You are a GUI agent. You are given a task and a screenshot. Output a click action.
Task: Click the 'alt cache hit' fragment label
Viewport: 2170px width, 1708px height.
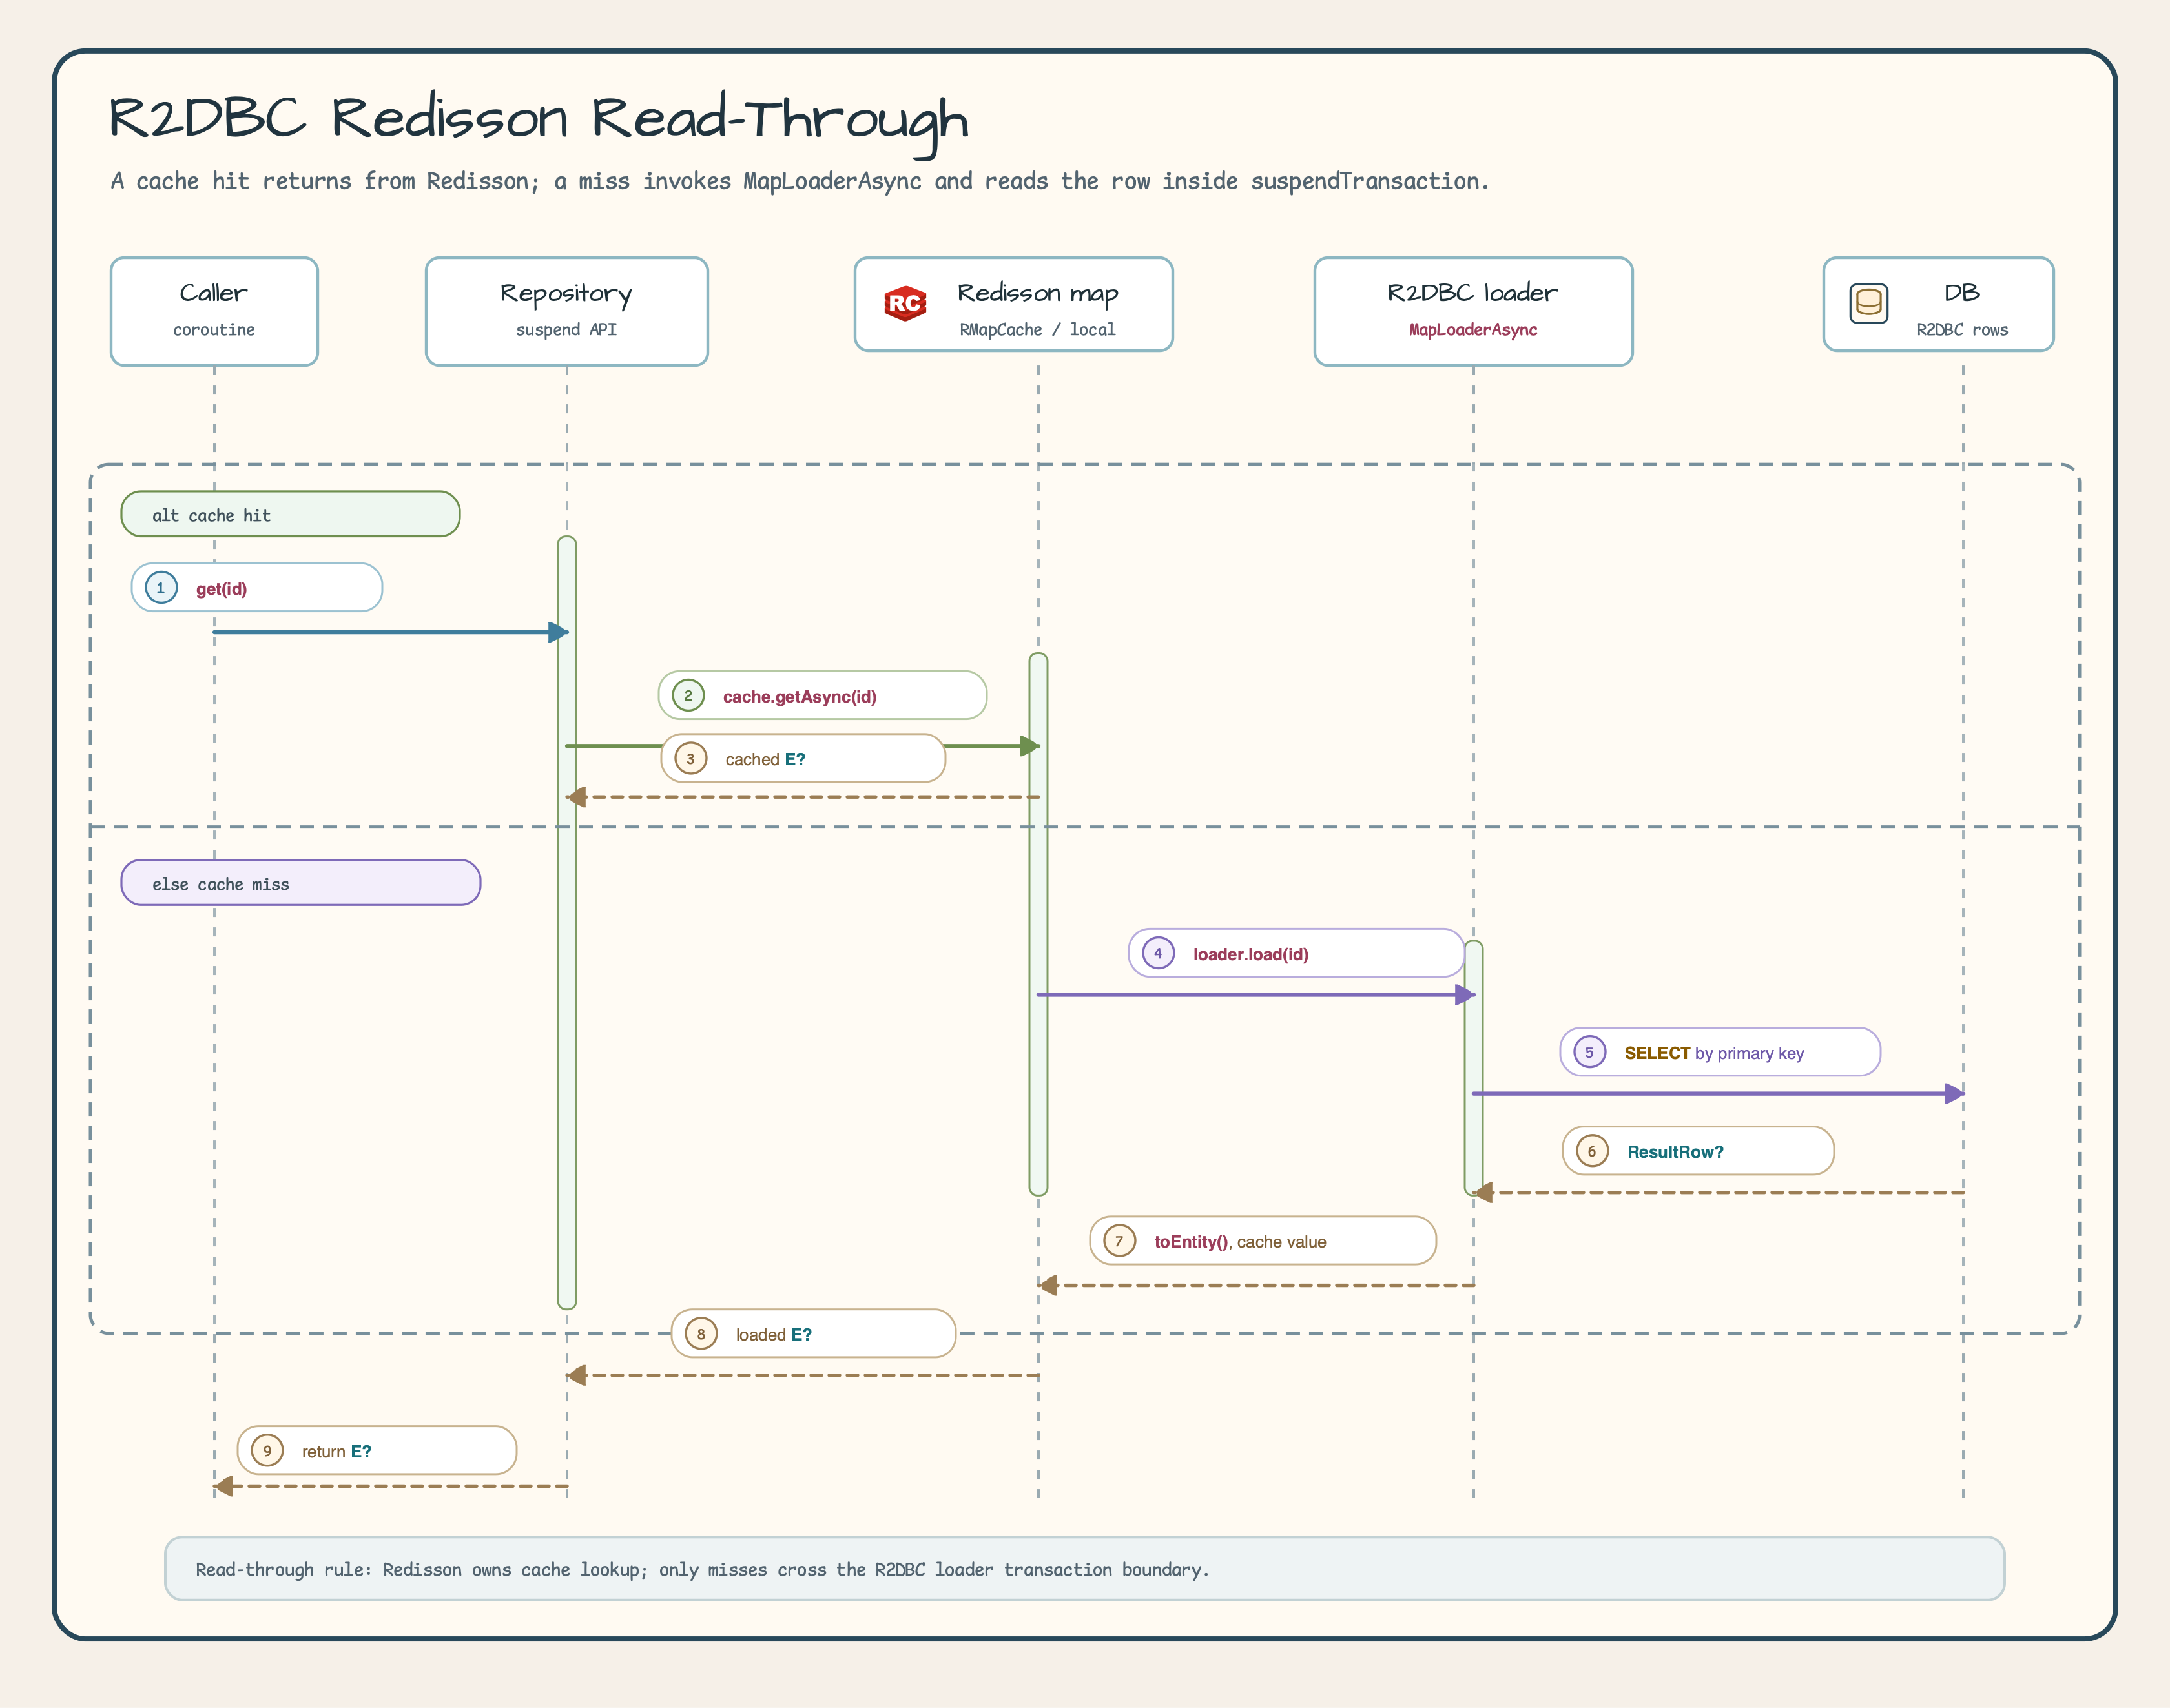point(290,514)
